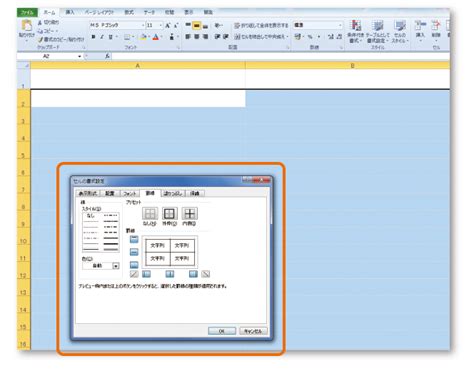The image size is (474, 371).
Task: Switch to the Page Layout ribbon tab
Action: tap(99, 12)
